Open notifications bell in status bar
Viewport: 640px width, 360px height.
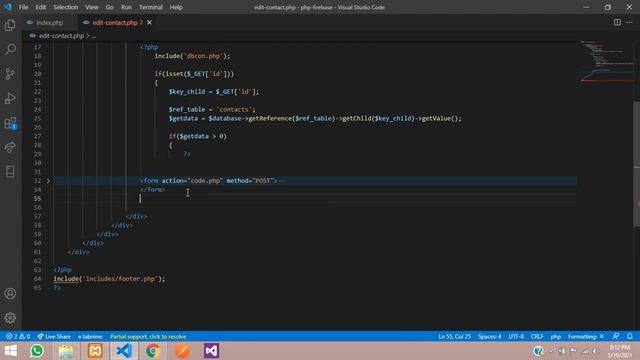pos(630,336)
